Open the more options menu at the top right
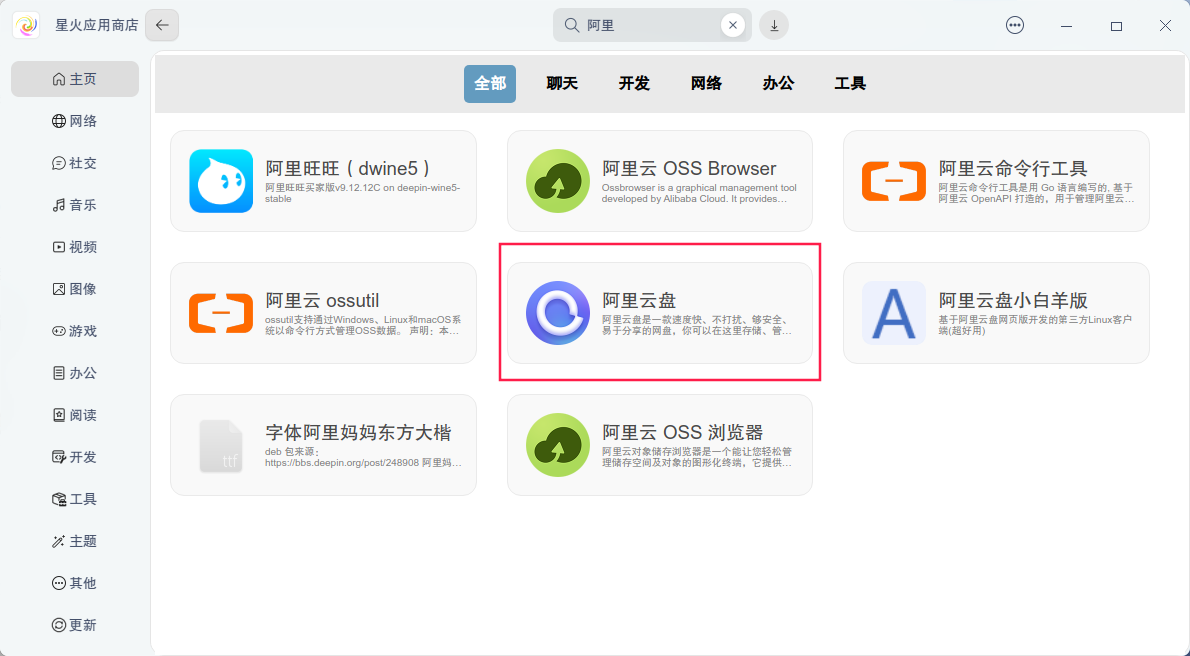1190x656 pixels. 1015,25
